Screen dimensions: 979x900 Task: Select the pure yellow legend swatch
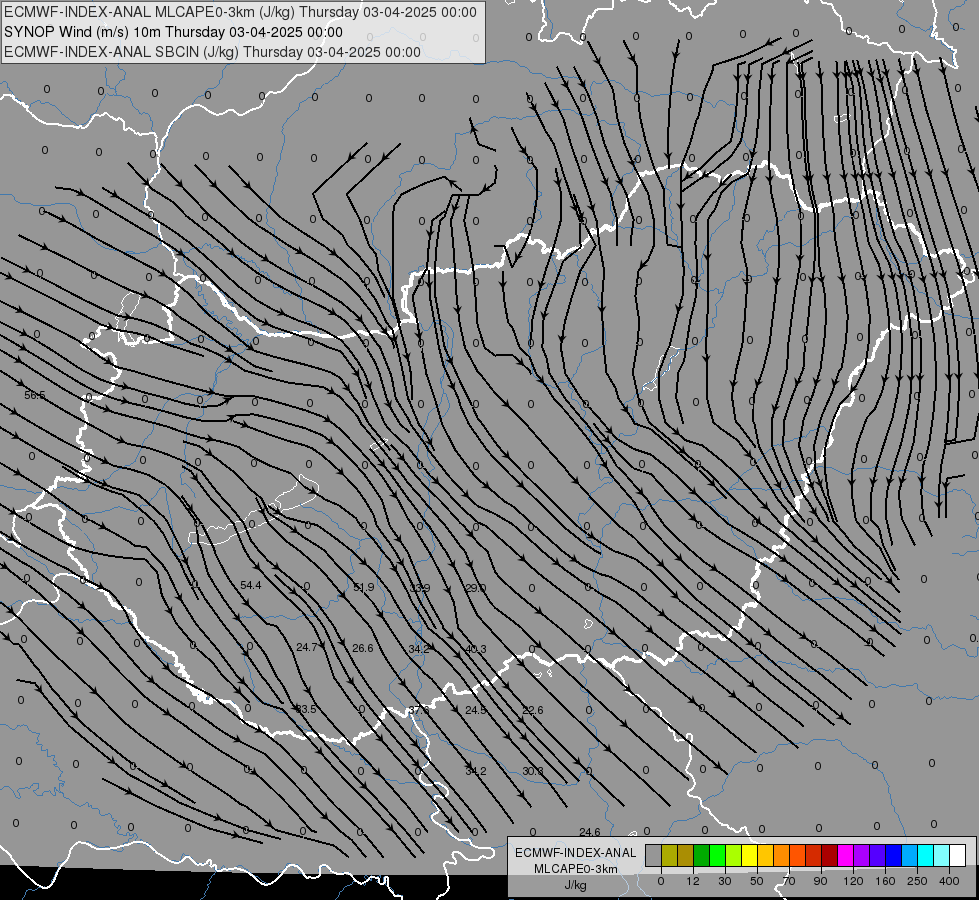pyautogui.click(x=750, y=855)
